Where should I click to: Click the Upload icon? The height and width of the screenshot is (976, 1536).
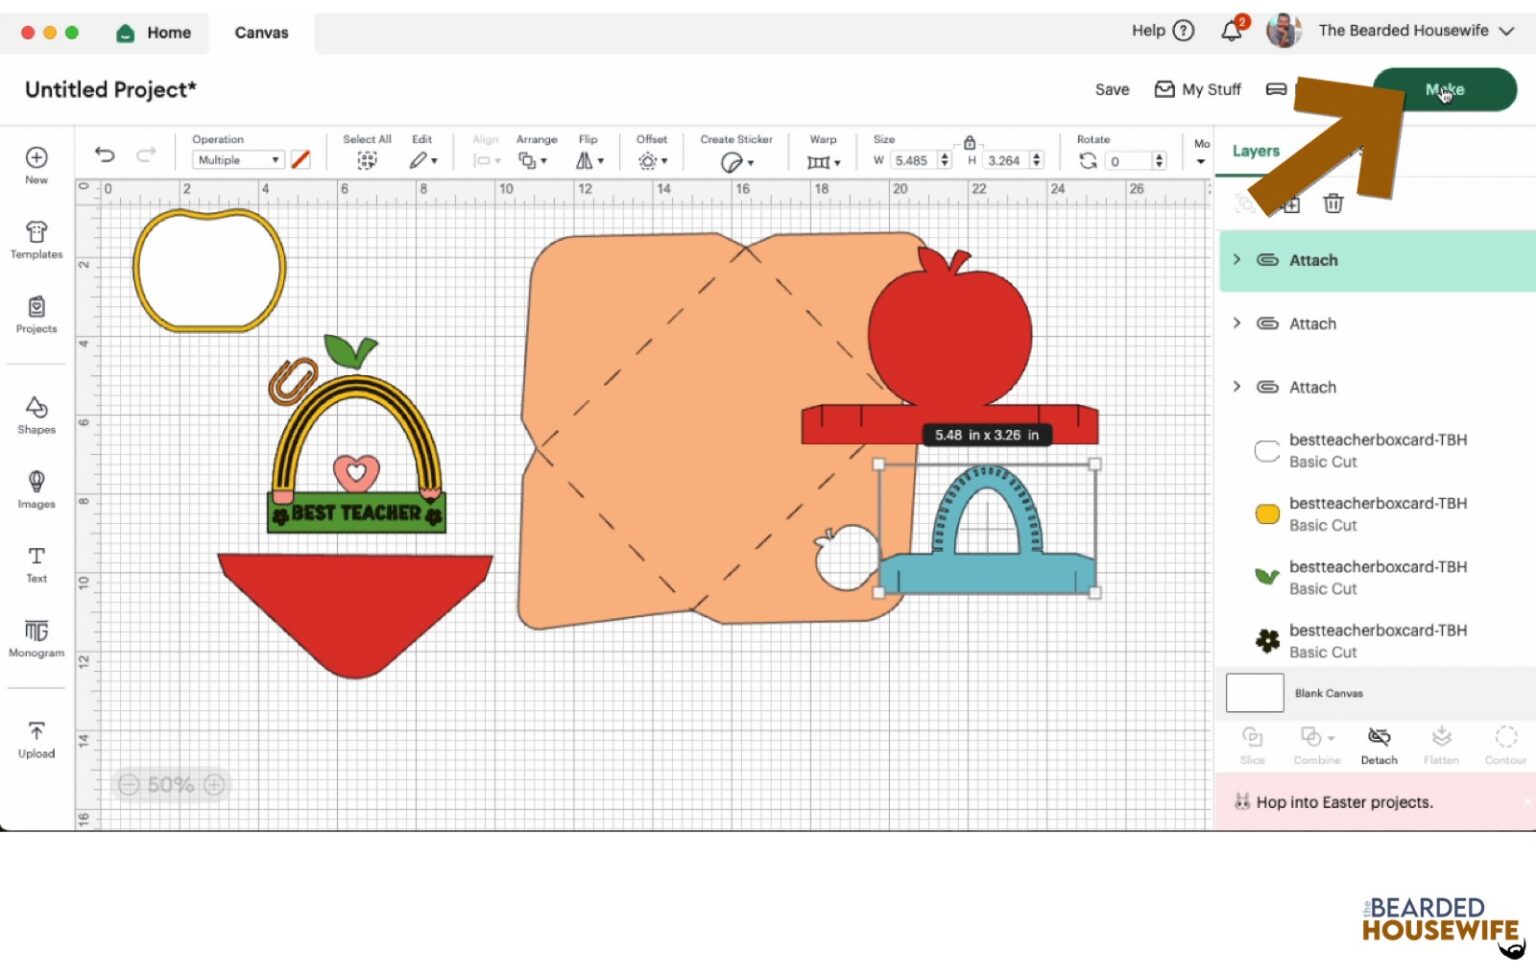36,739
